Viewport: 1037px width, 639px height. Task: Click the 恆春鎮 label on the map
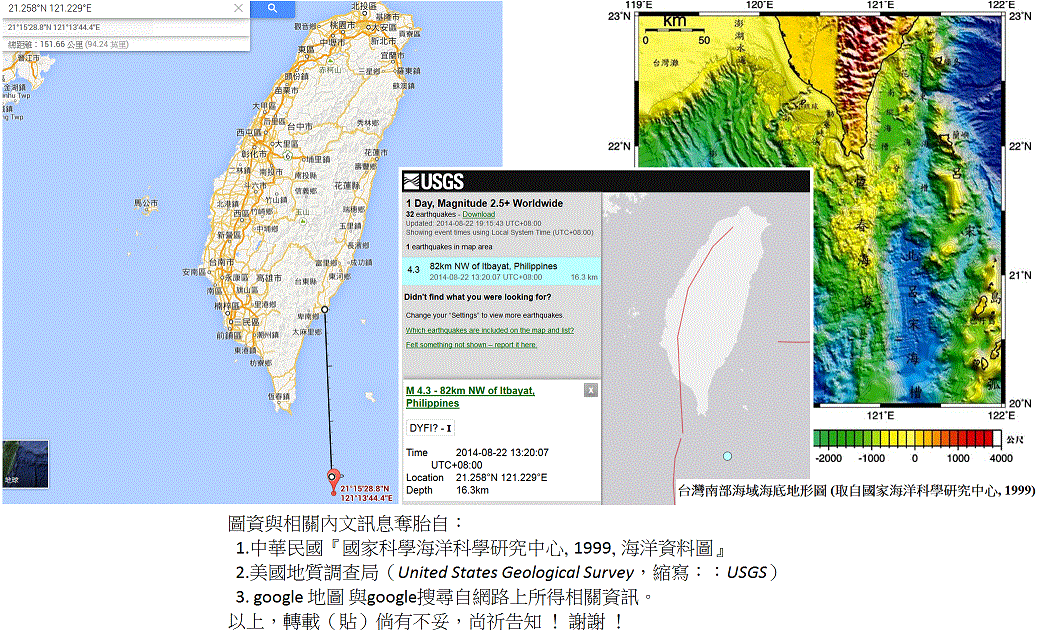click(x=278, y=396)
